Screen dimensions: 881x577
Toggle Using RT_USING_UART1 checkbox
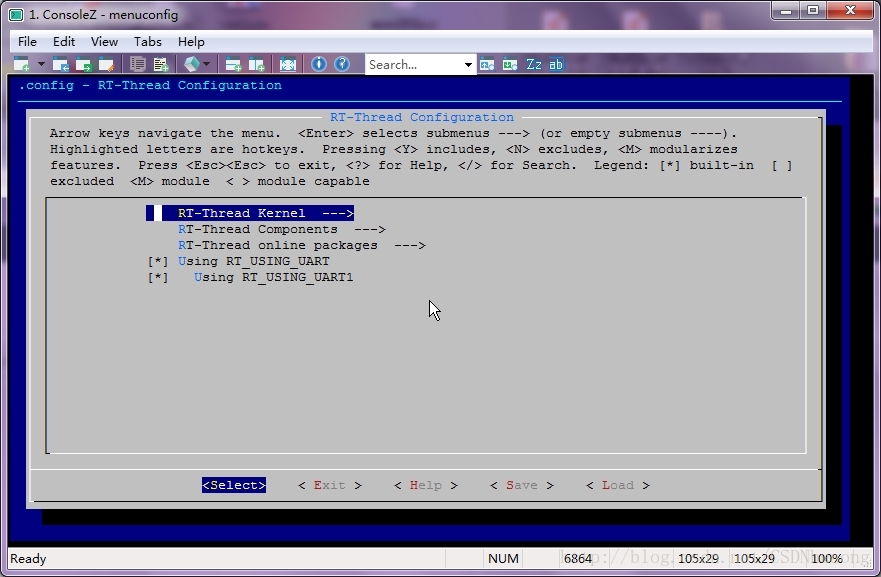[x=158, y=277]
